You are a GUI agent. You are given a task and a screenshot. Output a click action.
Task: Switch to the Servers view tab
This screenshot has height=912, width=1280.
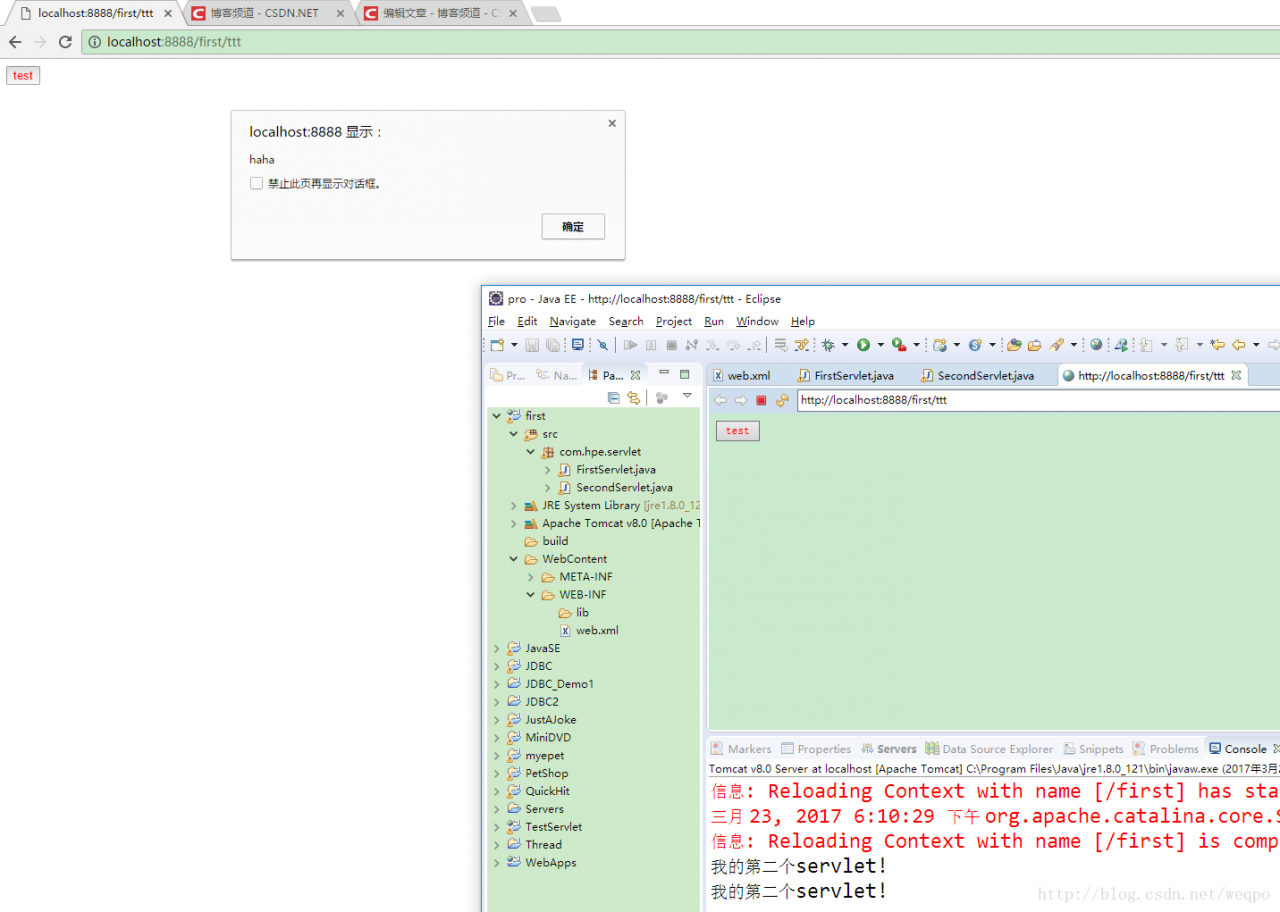(889, 749)
